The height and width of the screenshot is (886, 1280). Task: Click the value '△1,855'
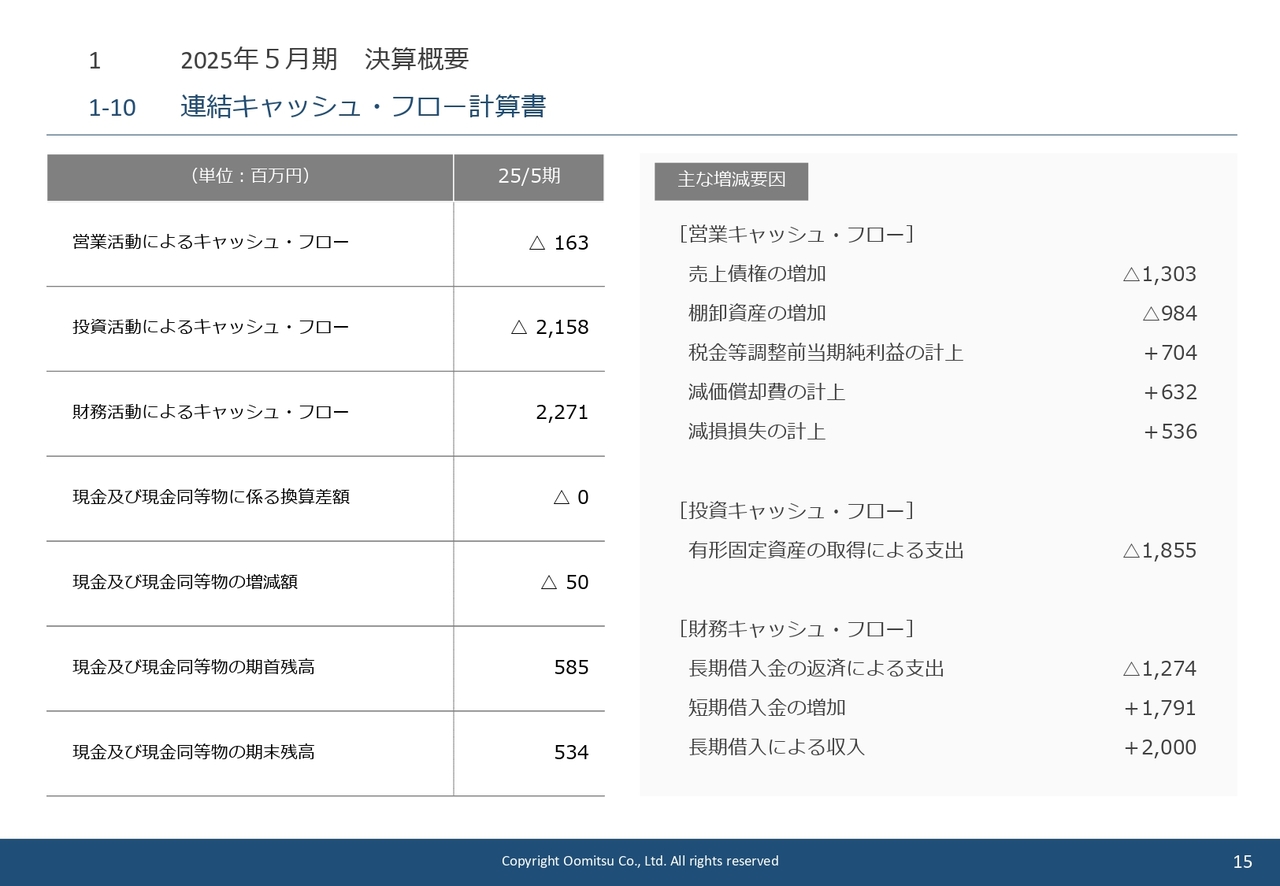point(1159,551)
